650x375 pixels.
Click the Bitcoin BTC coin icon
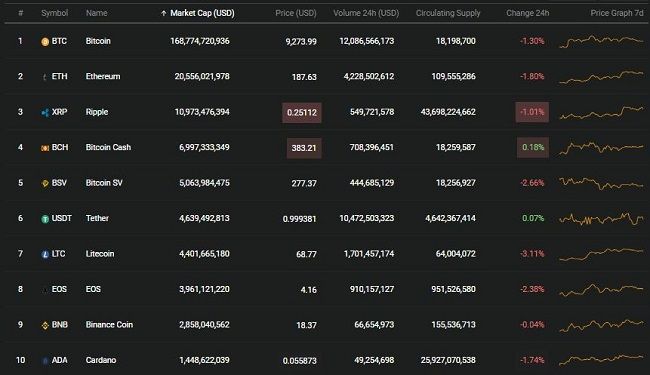click(x=45, y=41)
